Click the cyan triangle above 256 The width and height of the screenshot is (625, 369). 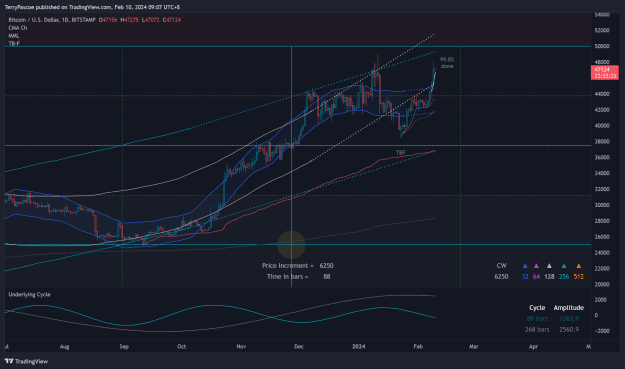click(x=564, y=266)
